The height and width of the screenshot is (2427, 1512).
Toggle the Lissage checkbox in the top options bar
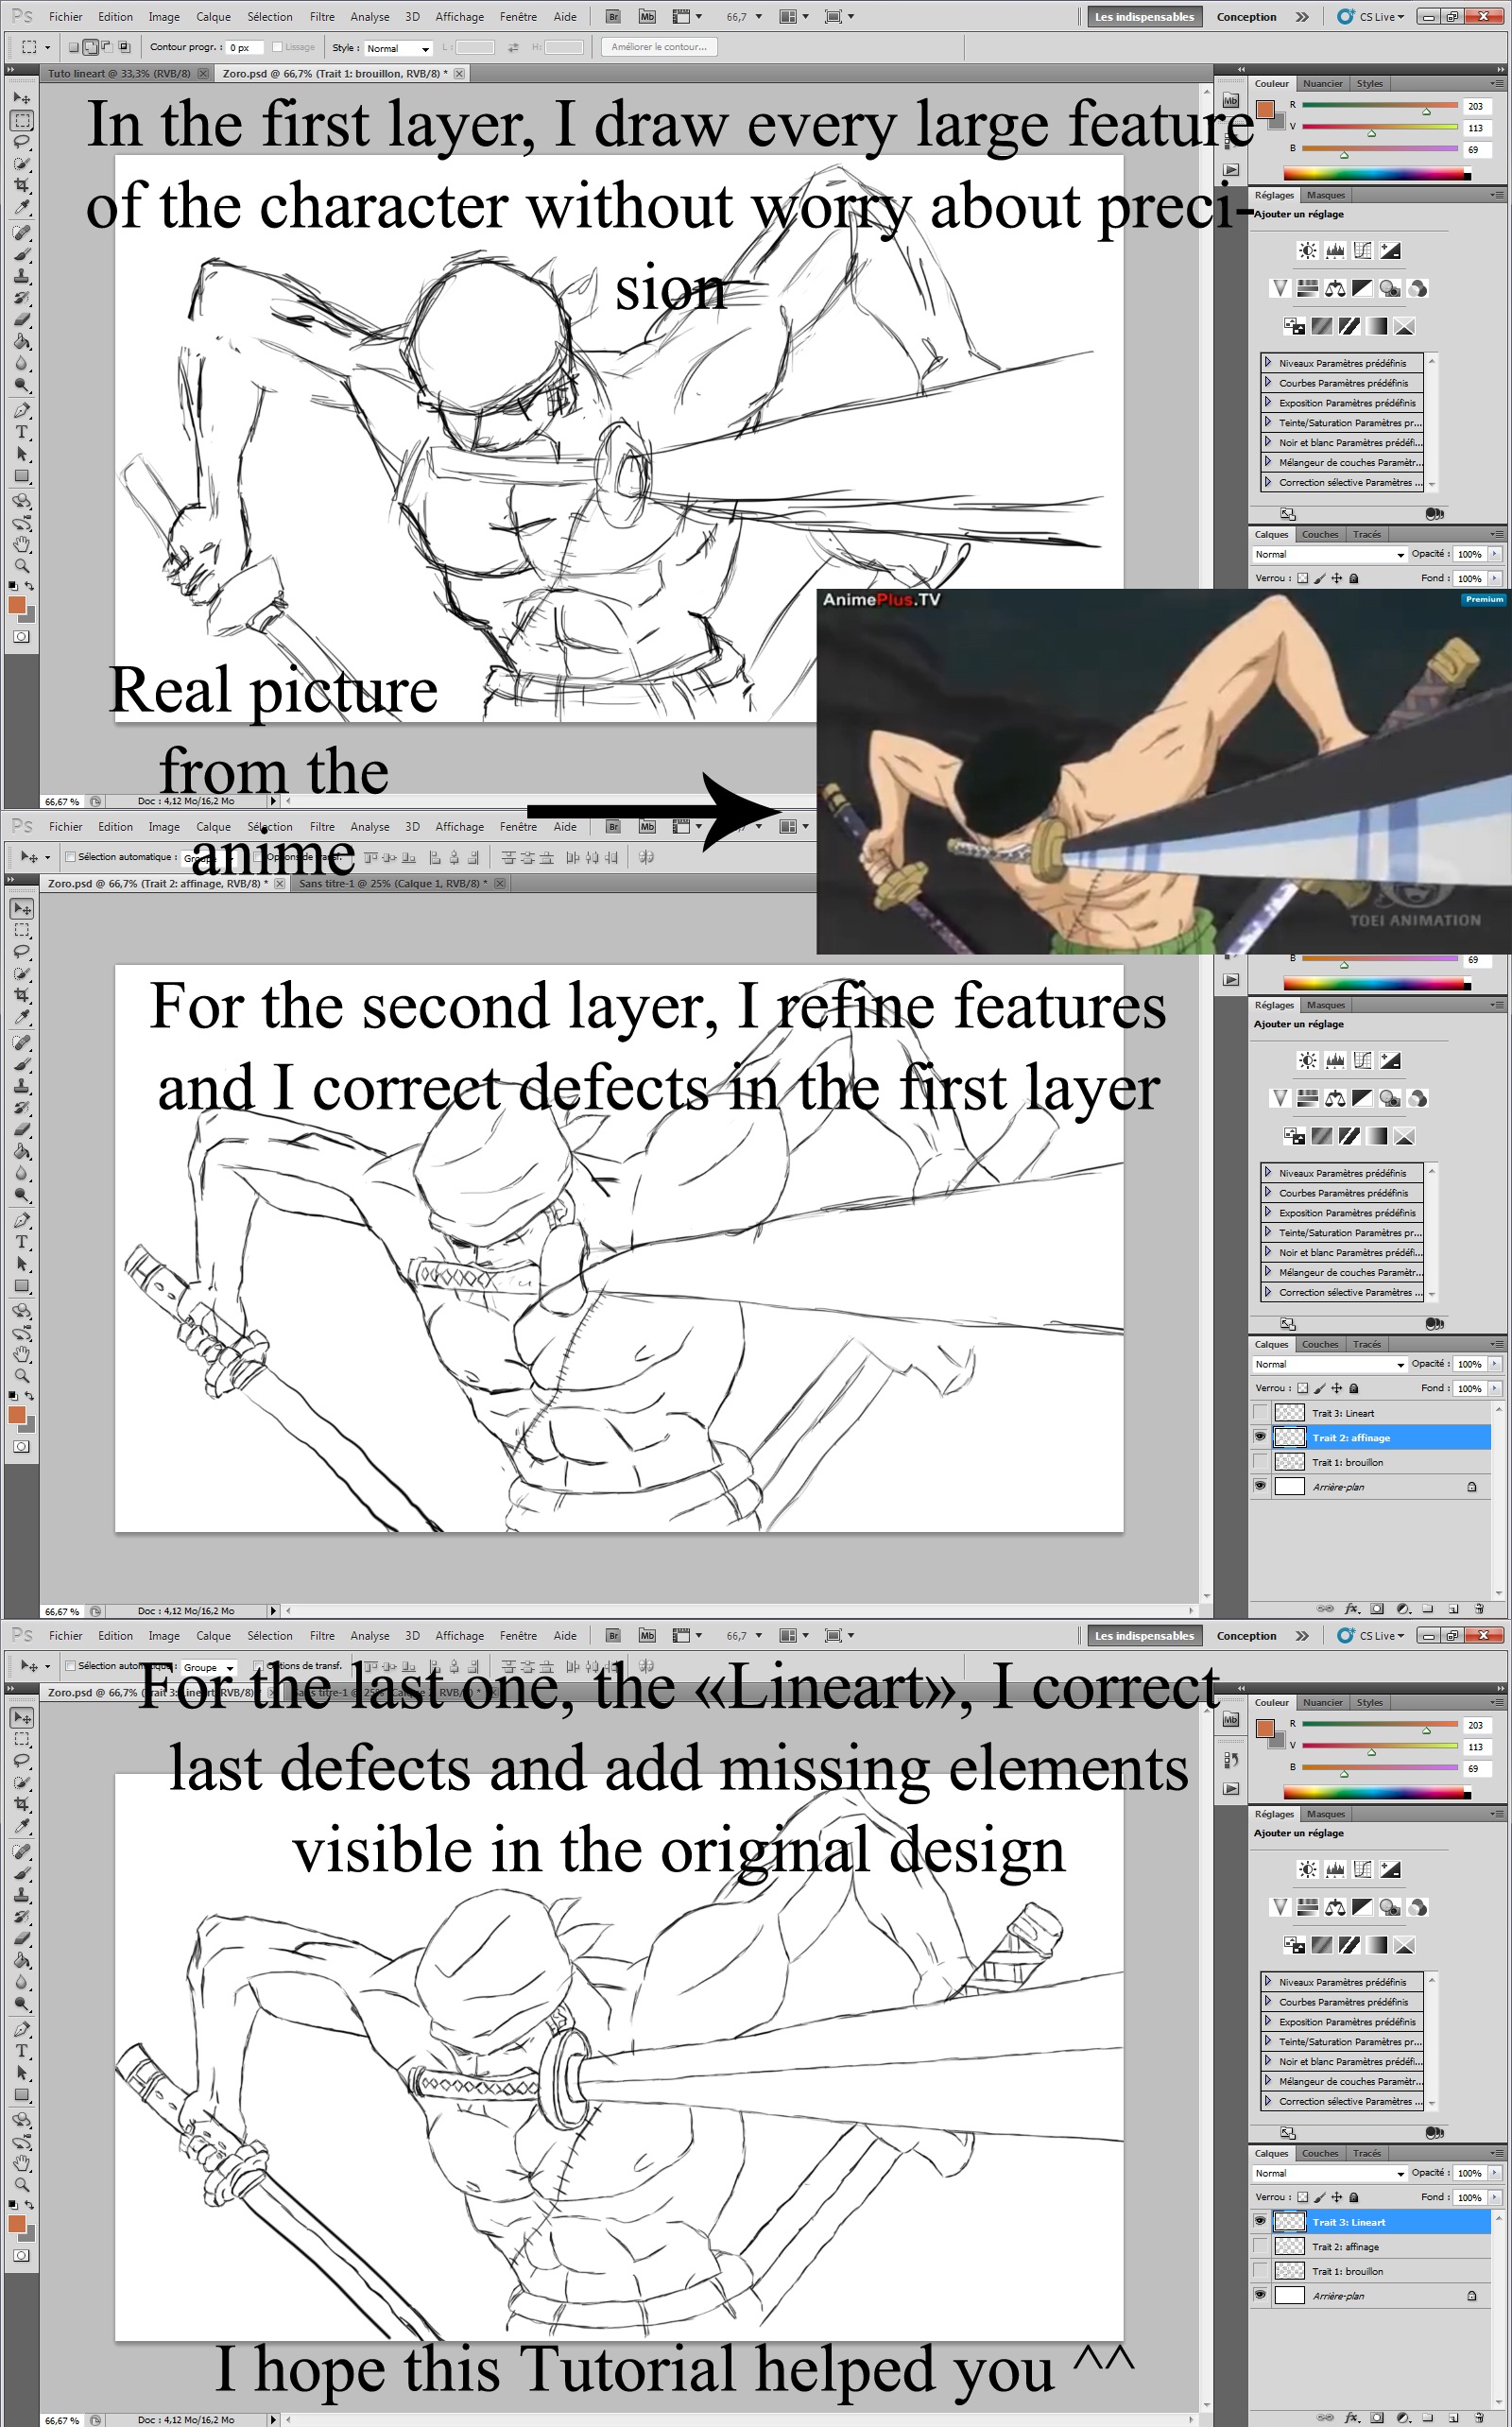tap(277, 47)
